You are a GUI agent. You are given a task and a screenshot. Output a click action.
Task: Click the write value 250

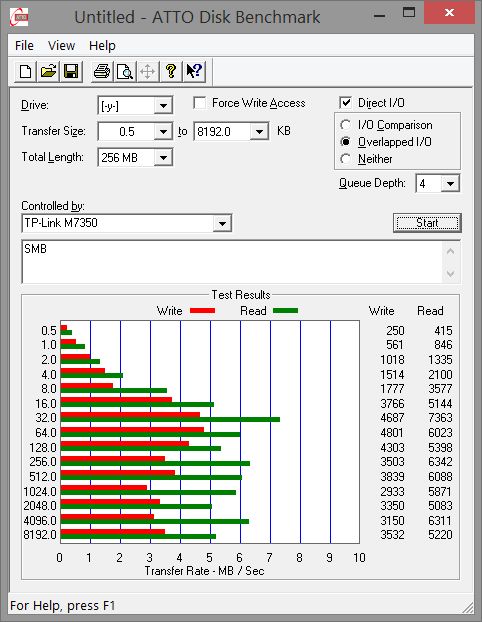click(x=395, y=331)
